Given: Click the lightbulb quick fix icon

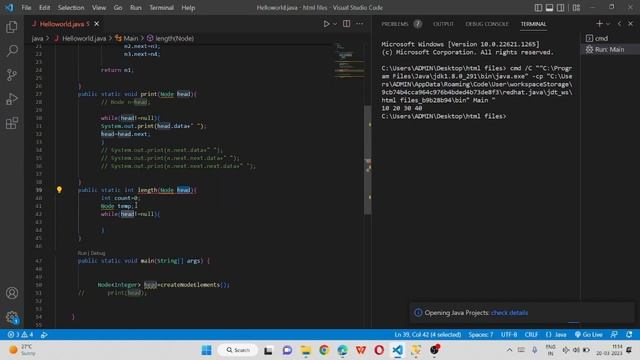Looking at the screenshot, I should (59, 190).
